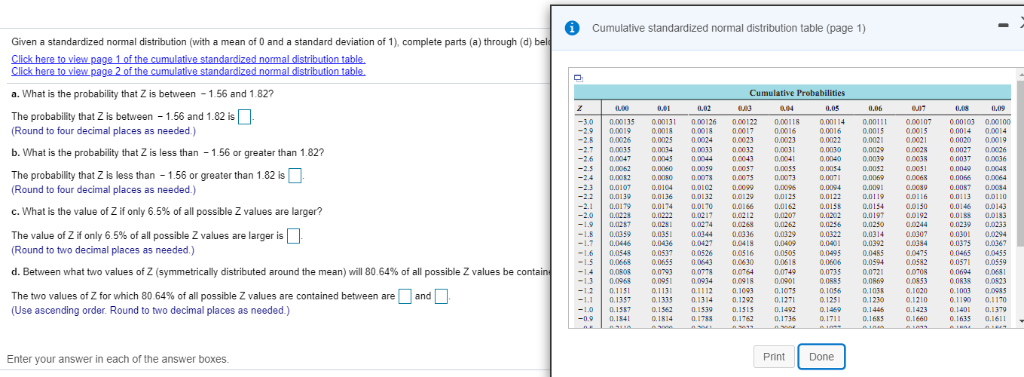Click the dialog title 'Cumulative standardized normal distribution table (page 1)'

[x=729, y=28]
